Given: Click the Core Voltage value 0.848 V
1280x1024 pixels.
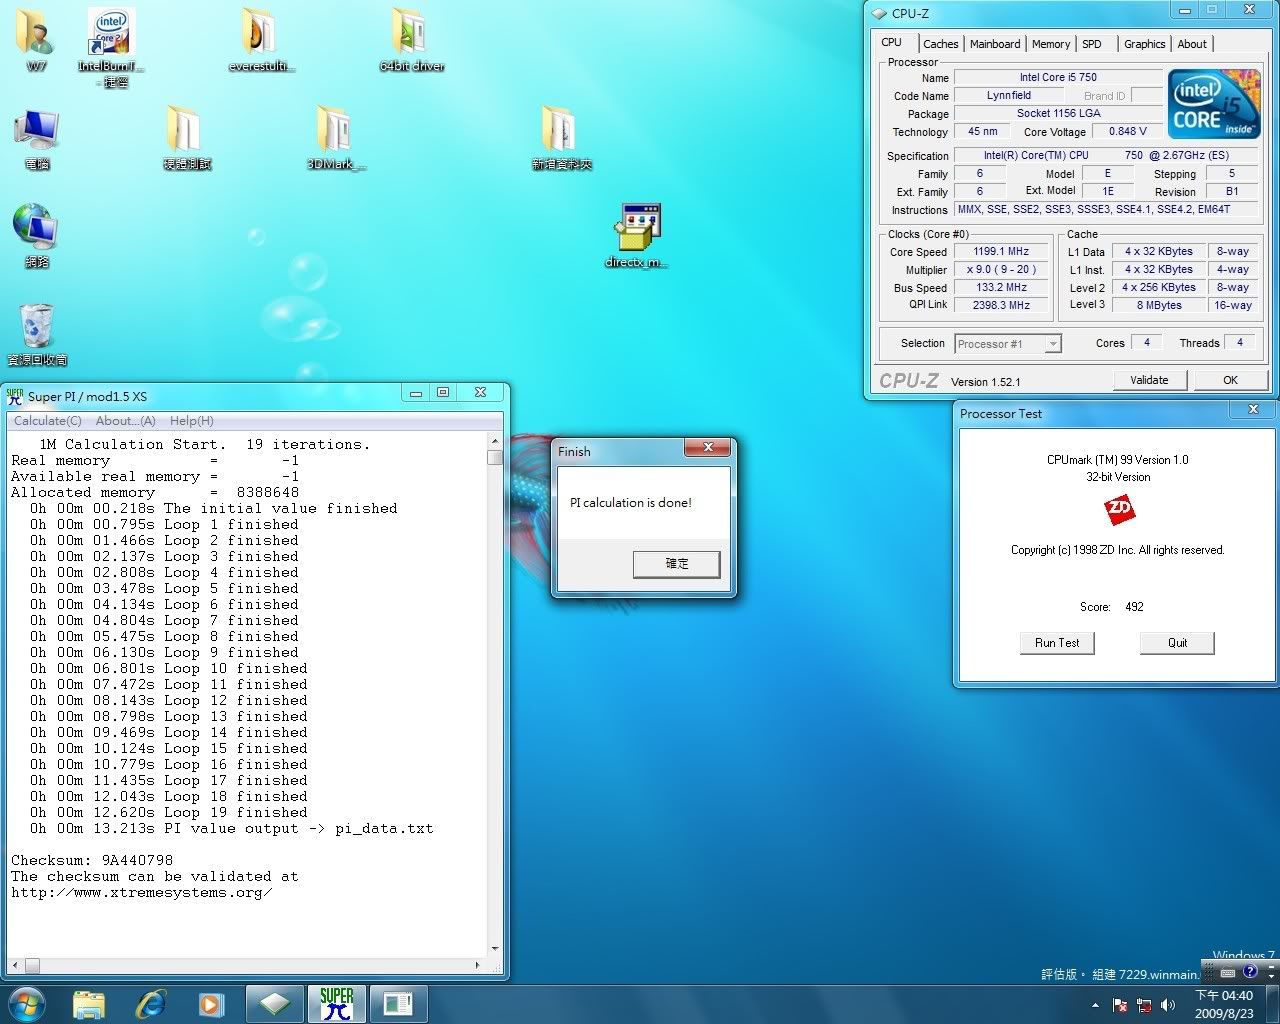Looking at the screenshot, I should [1128, 131].
